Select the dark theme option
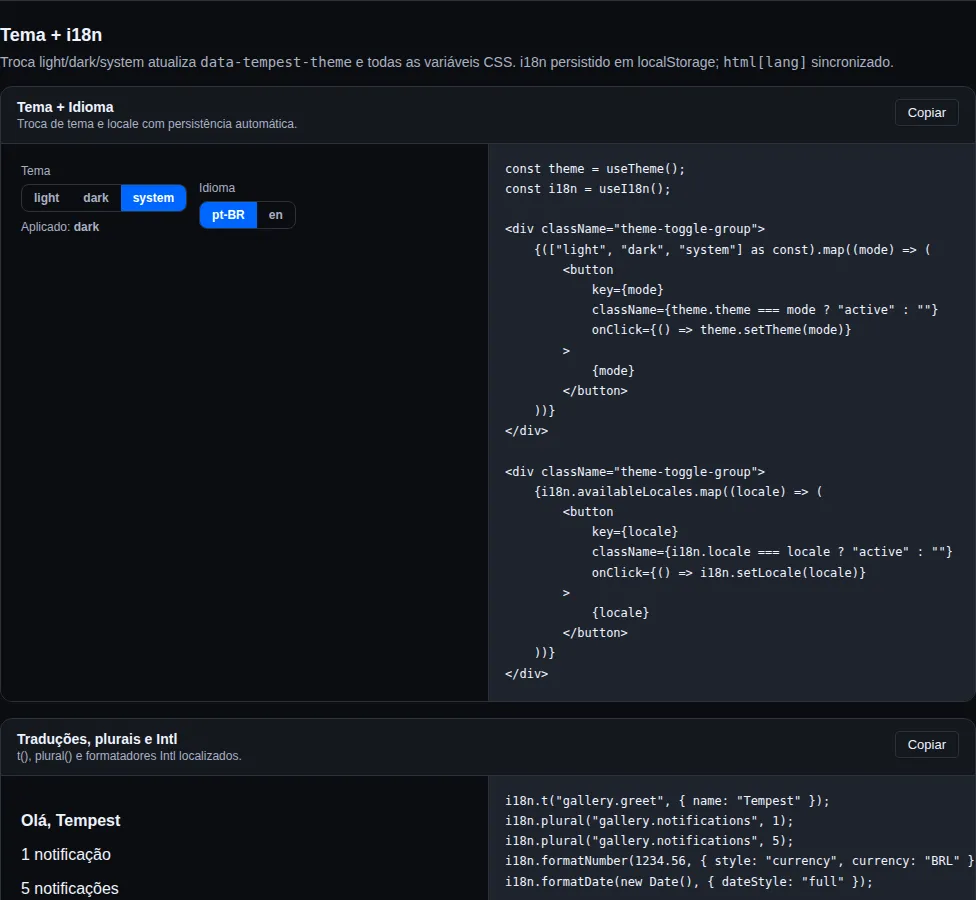 coord(96,198)
